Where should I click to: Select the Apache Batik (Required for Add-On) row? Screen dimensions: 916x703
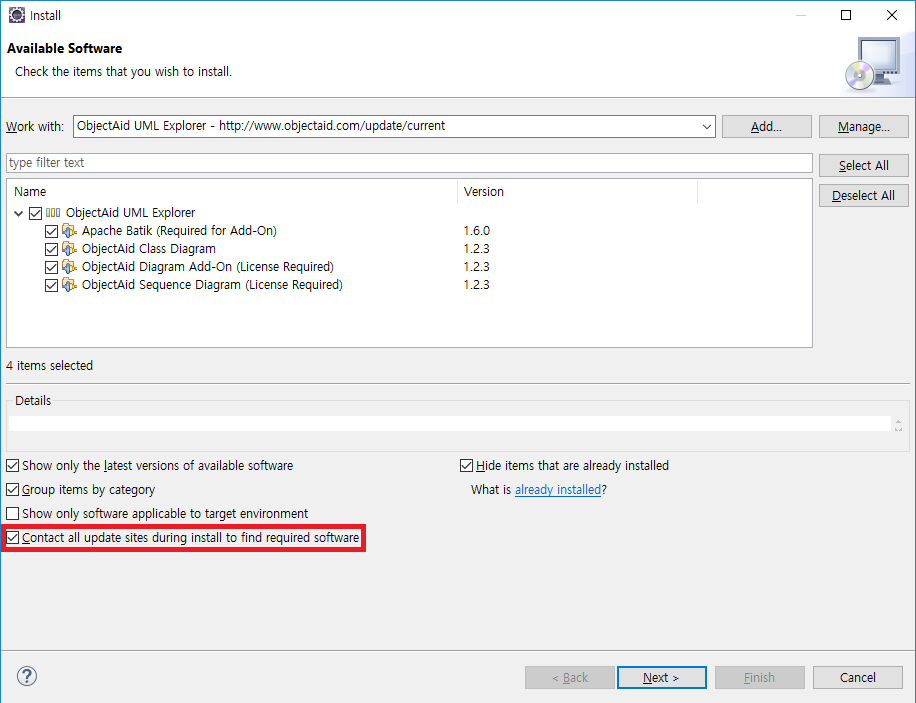coord(179,231)
